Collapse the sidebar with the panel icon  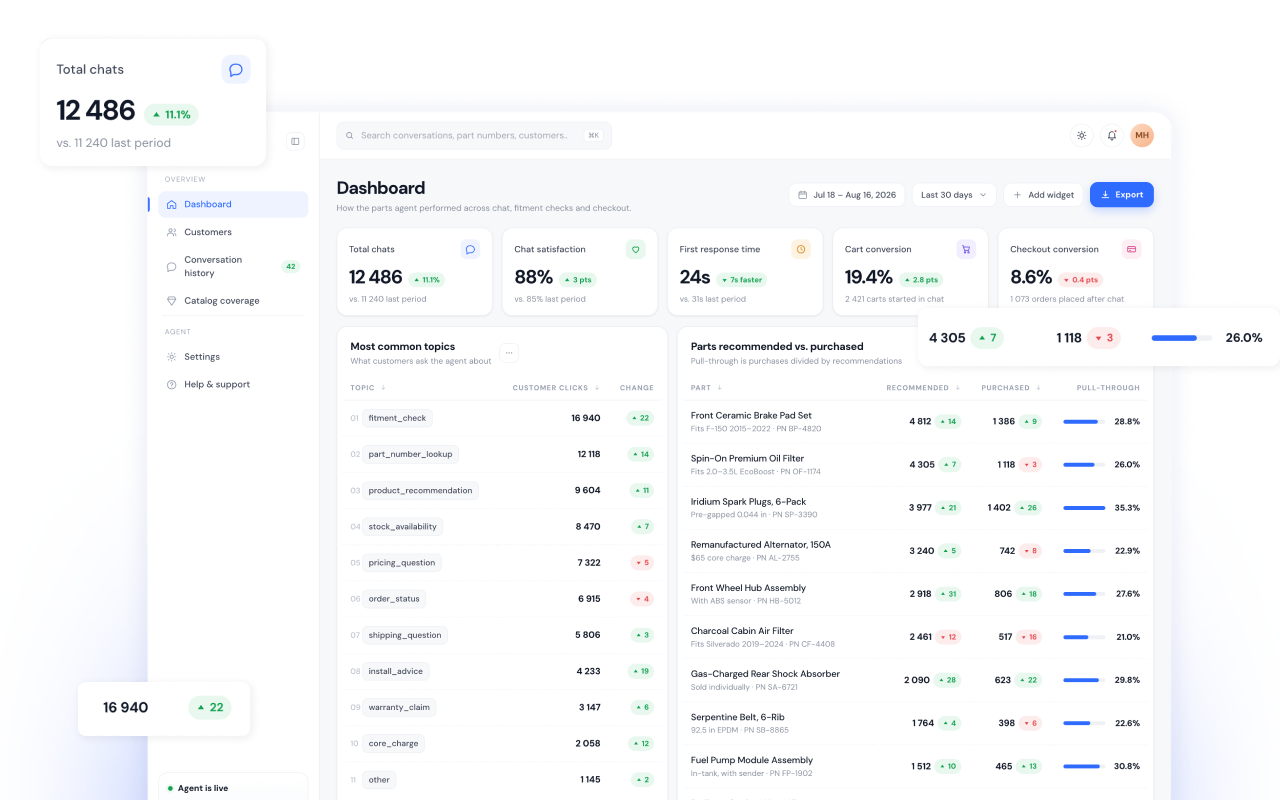[x=295, y=141]
